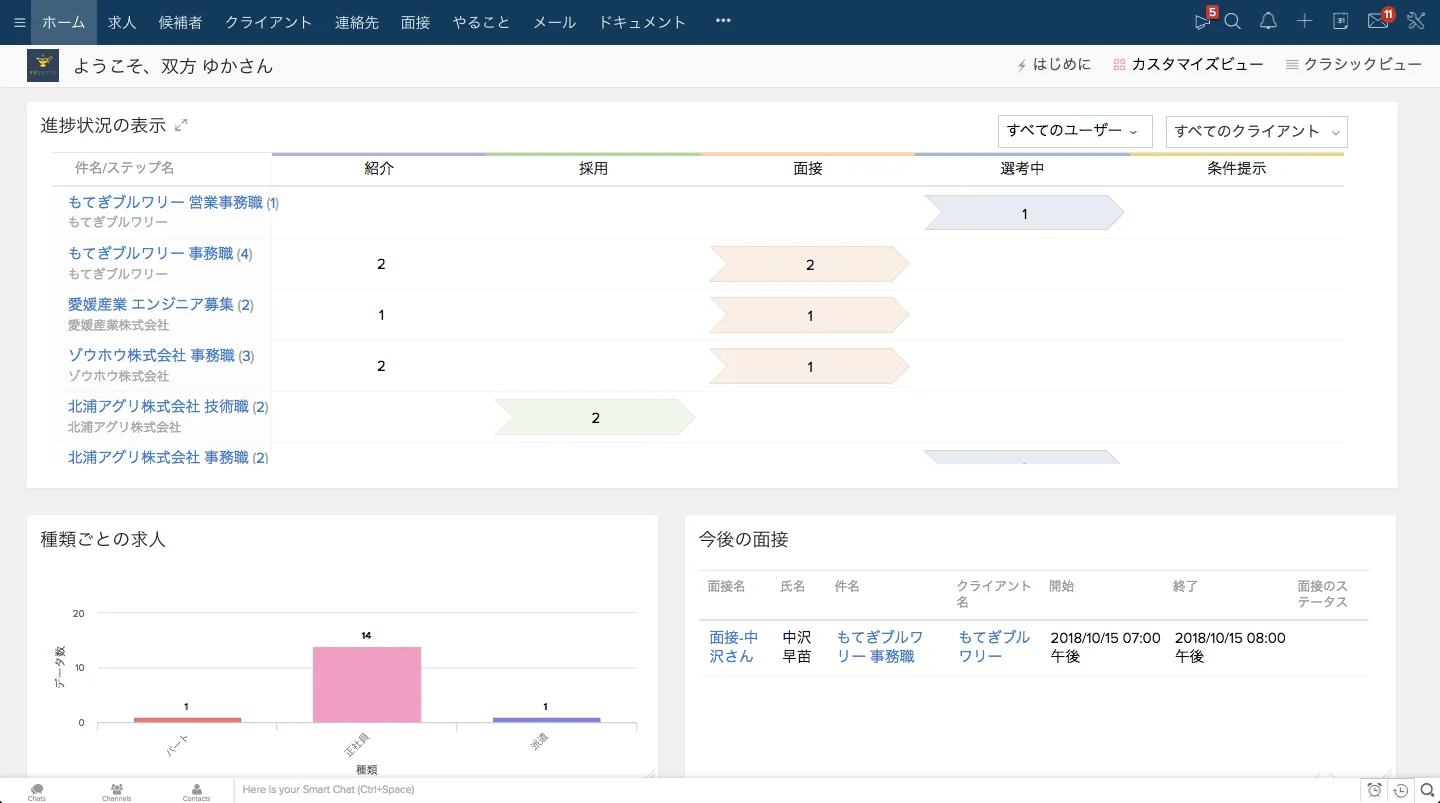Click the search magnifier in top bar

click(x=1233, y=22)
